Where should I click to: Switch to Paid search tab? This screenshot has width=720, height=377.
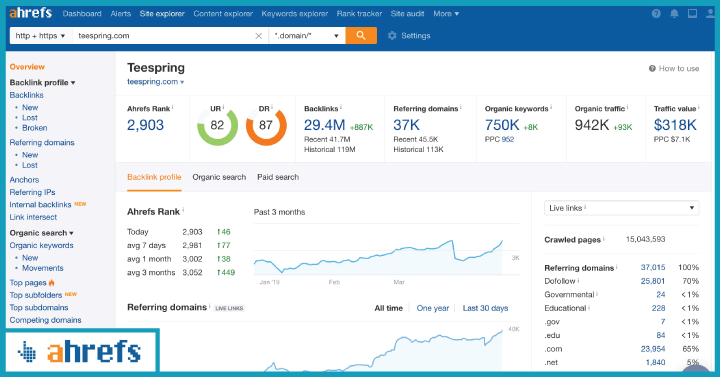coord(278,177)
